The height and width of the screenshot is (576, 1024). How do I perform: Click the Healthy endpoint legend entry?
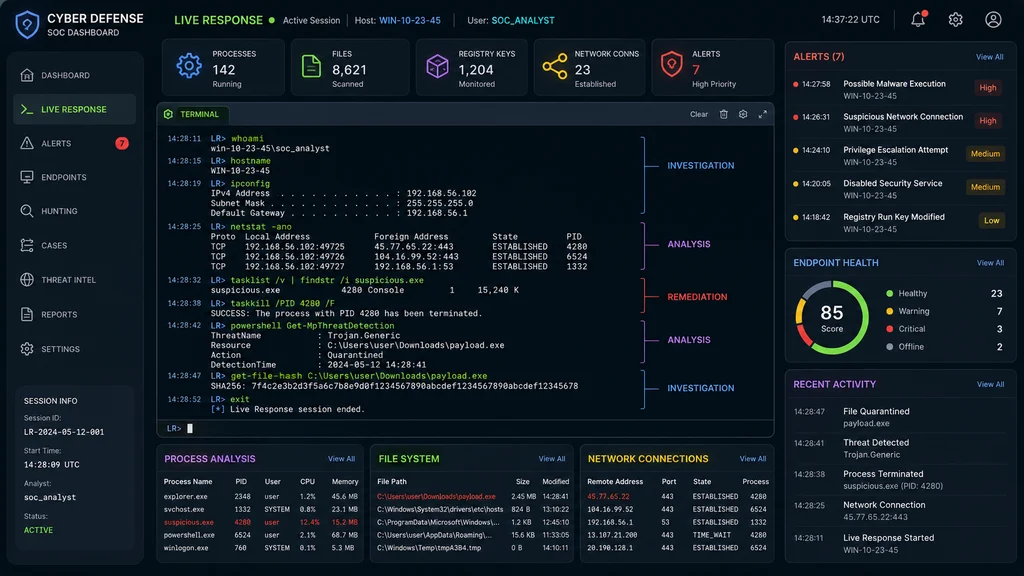click(x=944, y=294)
